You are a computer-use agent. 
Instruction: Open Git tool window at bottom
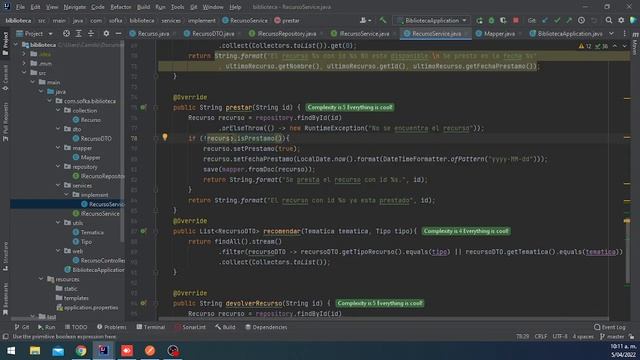22,327
